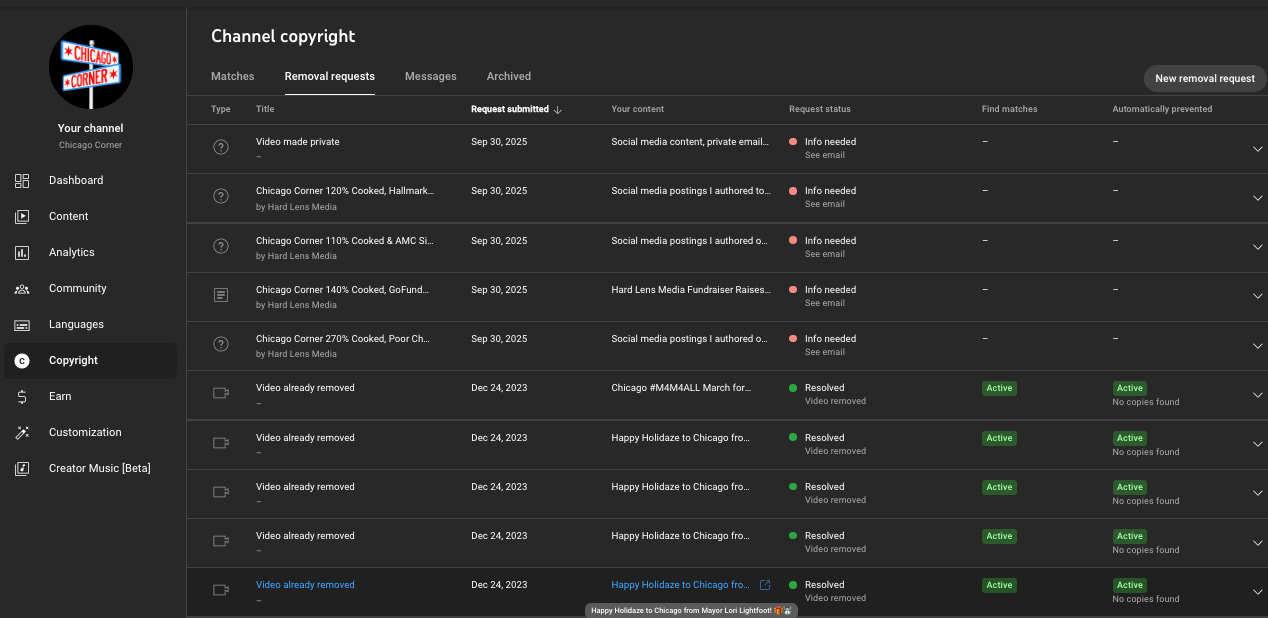1268x618 pixels.
Task: Click the Automatically prevented column header
Action: coord(1162,110)
